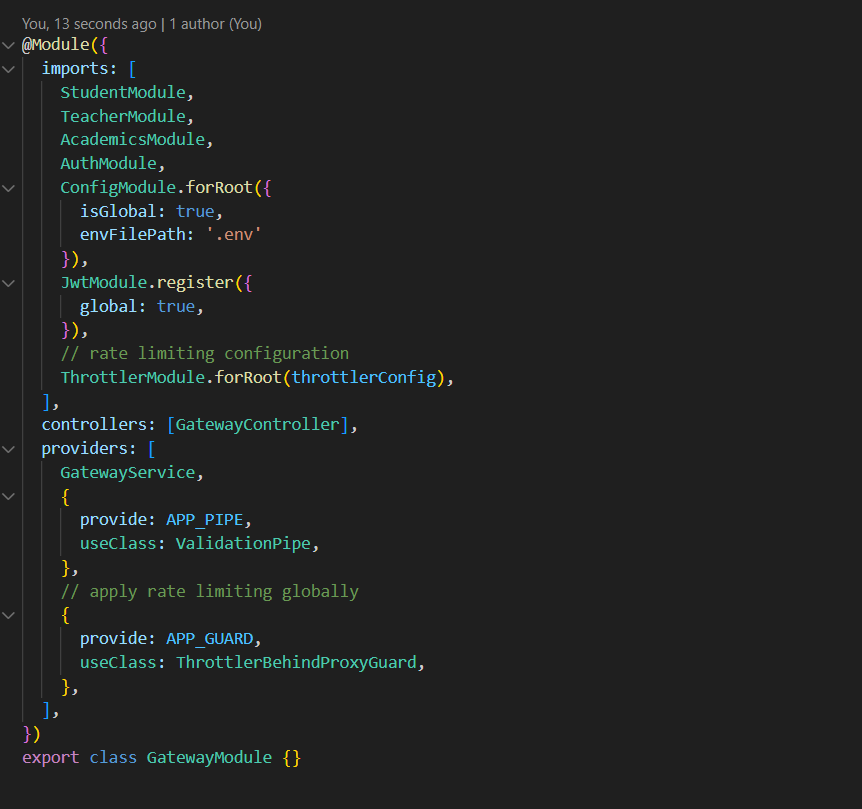Image resolution: width=862 pixels, height=809 pixels.
Task: Click on GatewayModule class name
Action: click(x=209, y=758)
